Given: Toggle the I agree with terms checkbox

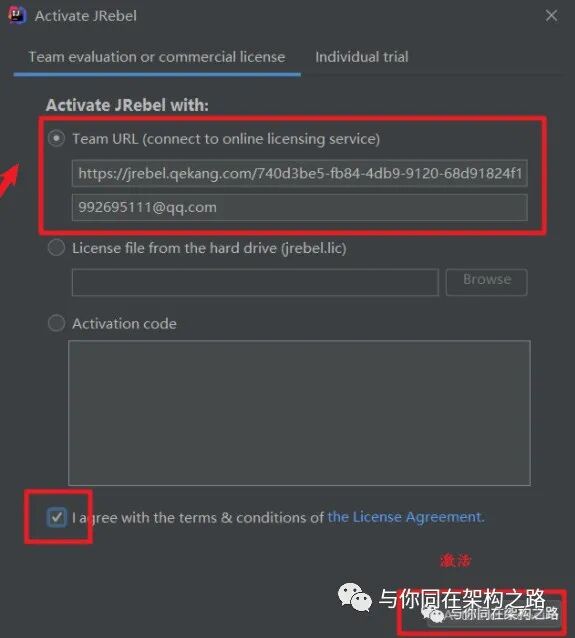Looking at the screenshot, I should pos(57,517).
